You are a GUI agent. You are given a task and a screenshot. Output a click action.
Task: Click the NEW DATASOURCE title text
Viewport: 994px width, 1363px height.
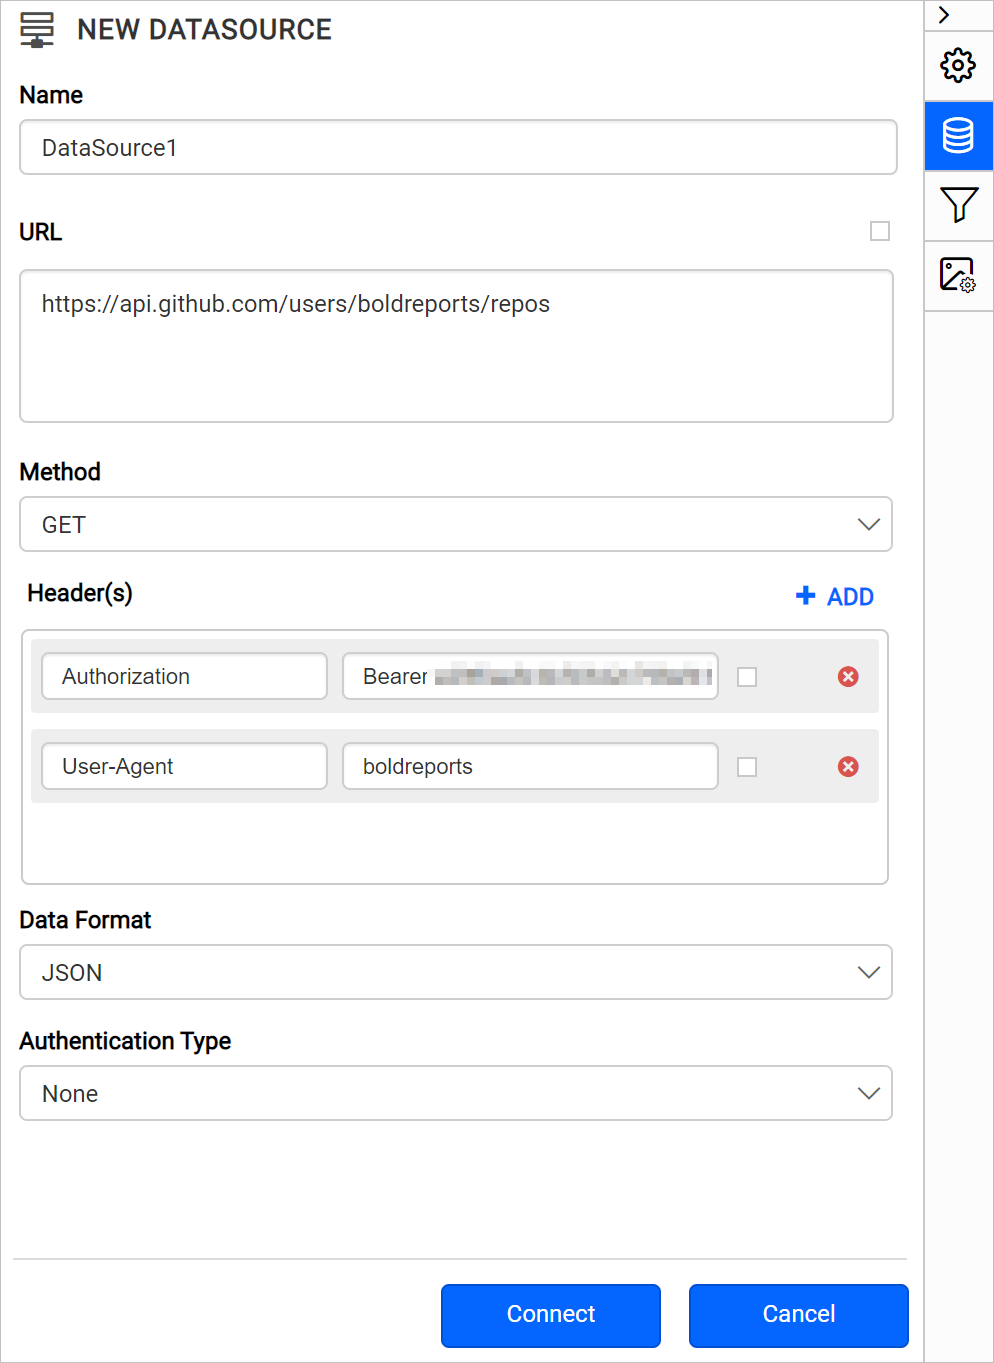[x=204, y=30]
